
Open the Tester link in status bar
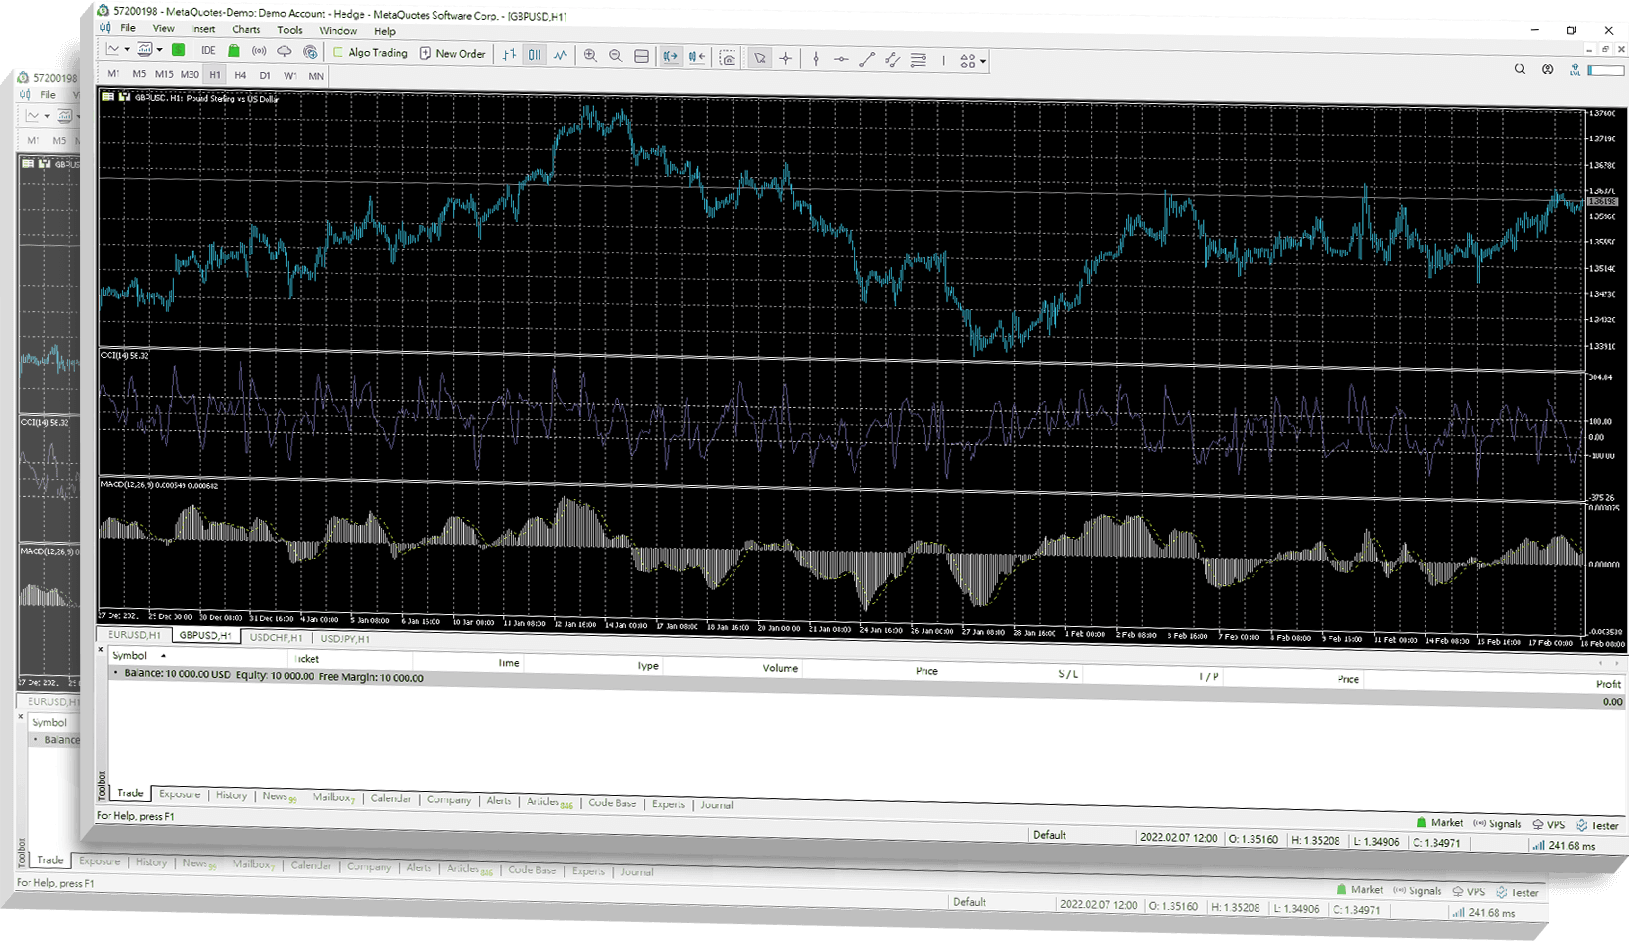(x=1598, y=825)
